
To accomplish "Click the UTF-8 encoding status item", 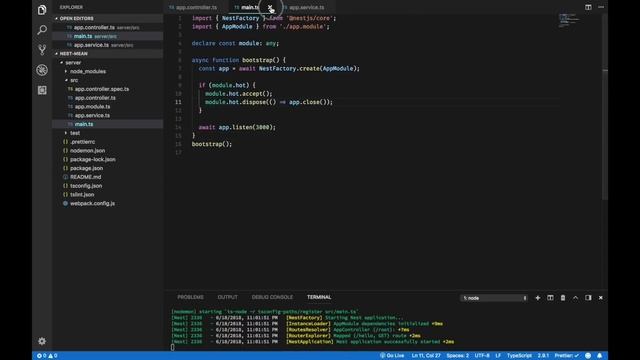I will pos(482,356).
